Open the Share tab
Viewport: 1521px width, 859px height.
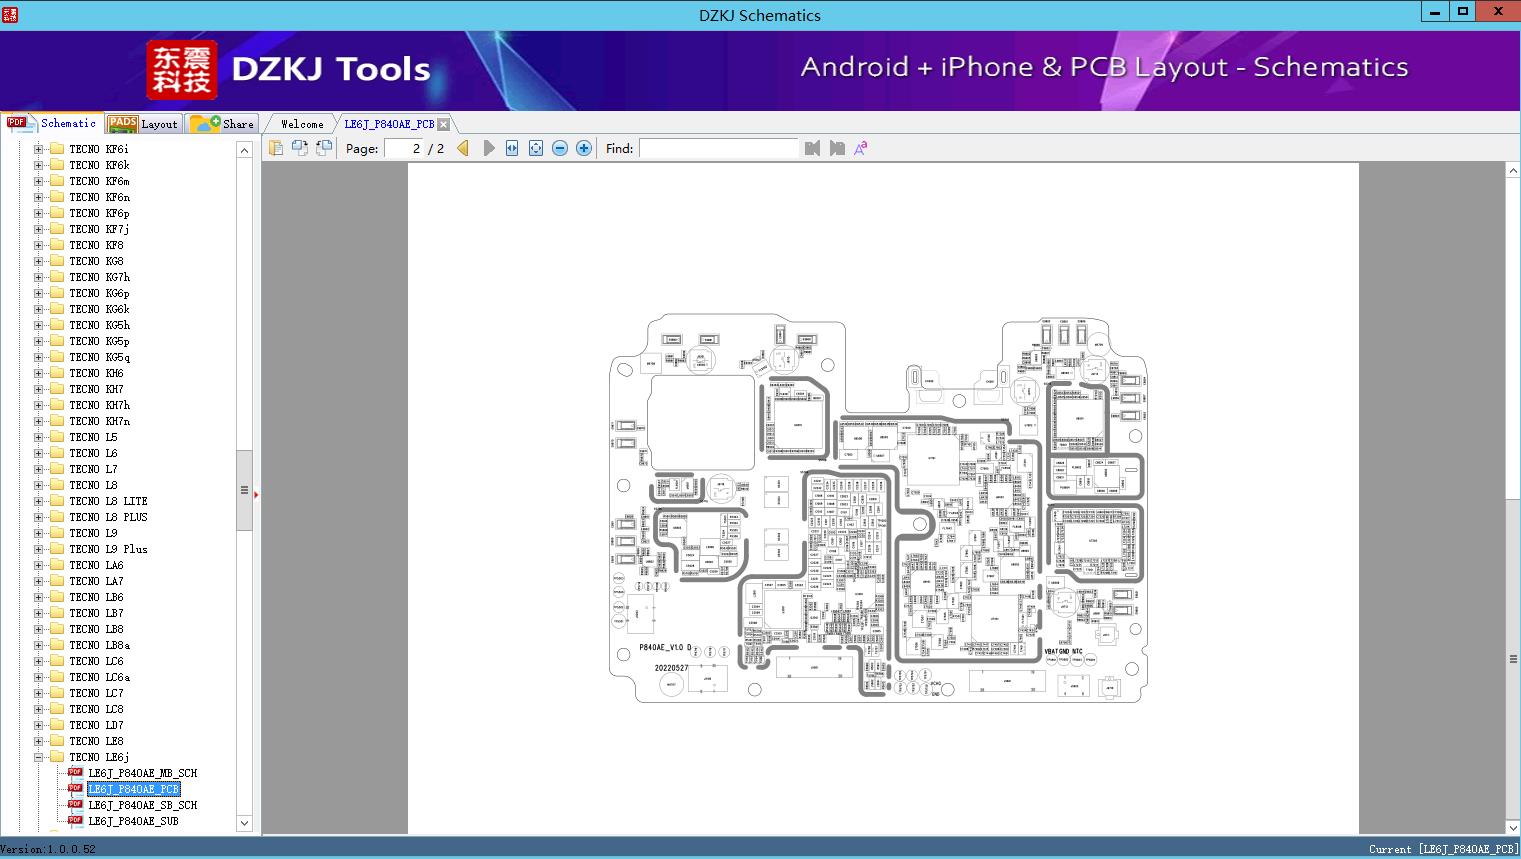click(222, 124)
